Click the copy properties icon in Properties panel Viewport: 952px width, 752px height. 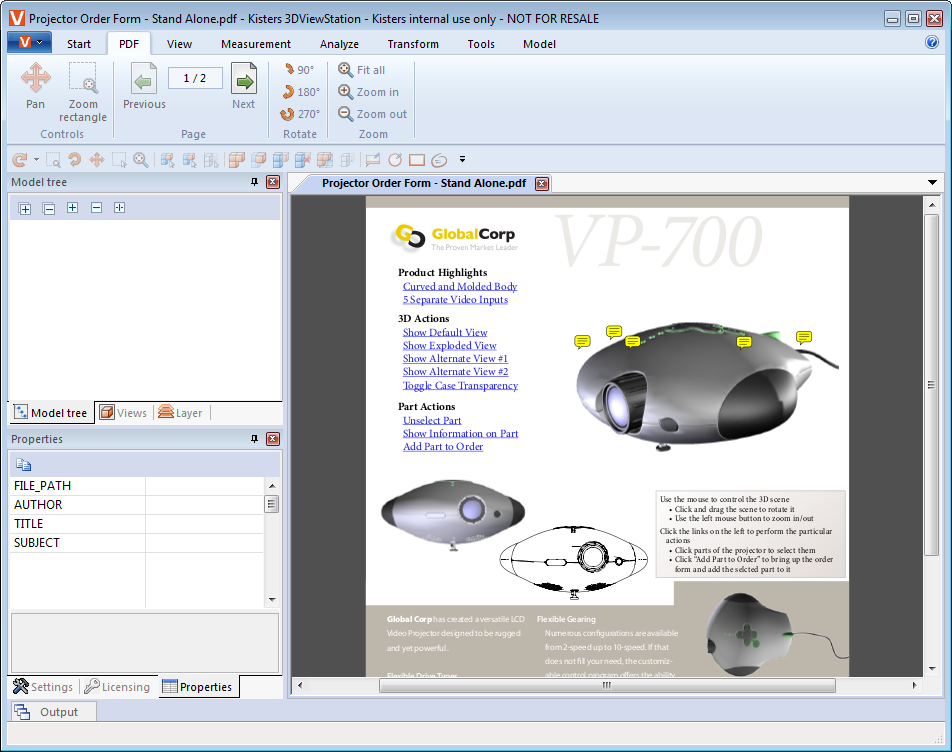[24, 465]
